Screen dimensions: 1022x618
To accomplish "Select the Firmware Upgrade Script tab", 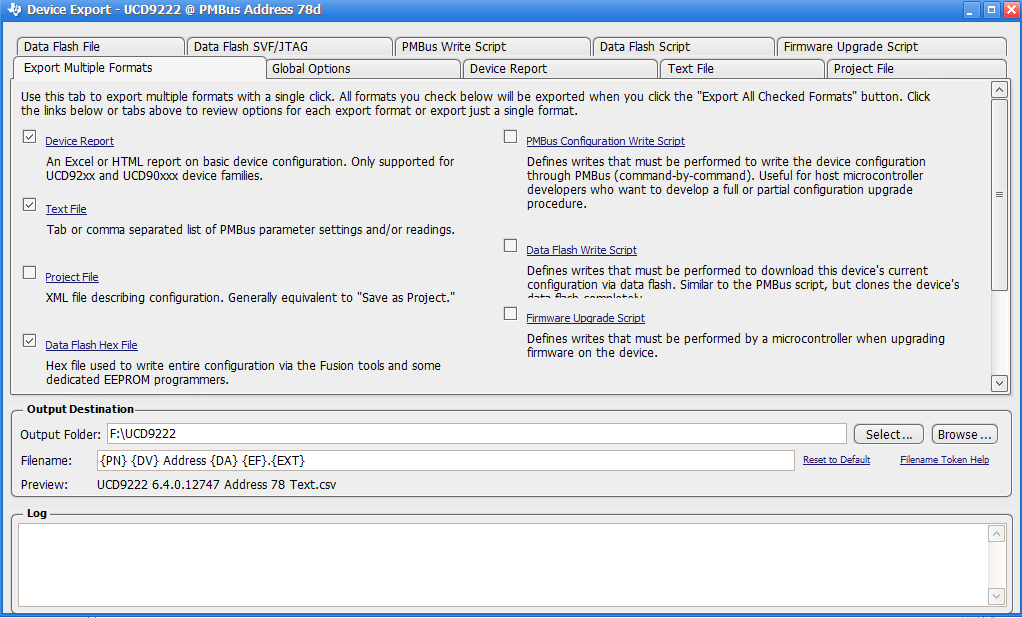I will (x=892, y=47).
